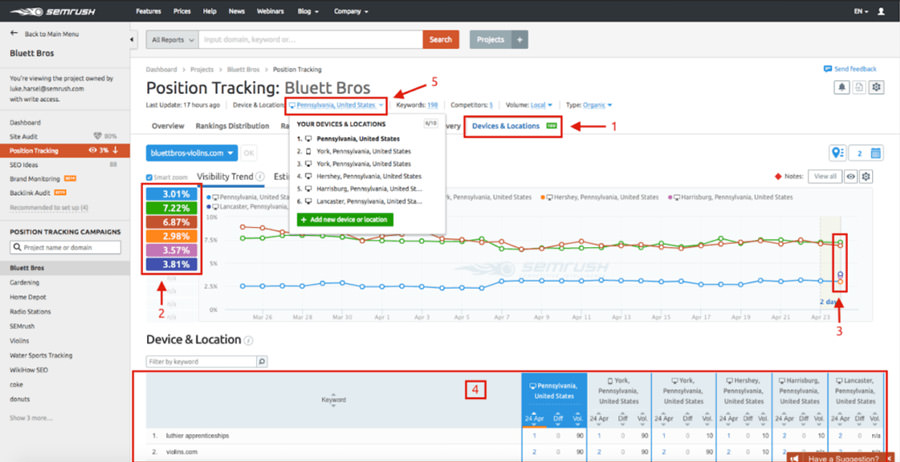Open the chart settings gear icon
Viewport: 900px width, 462px height.
866,176
